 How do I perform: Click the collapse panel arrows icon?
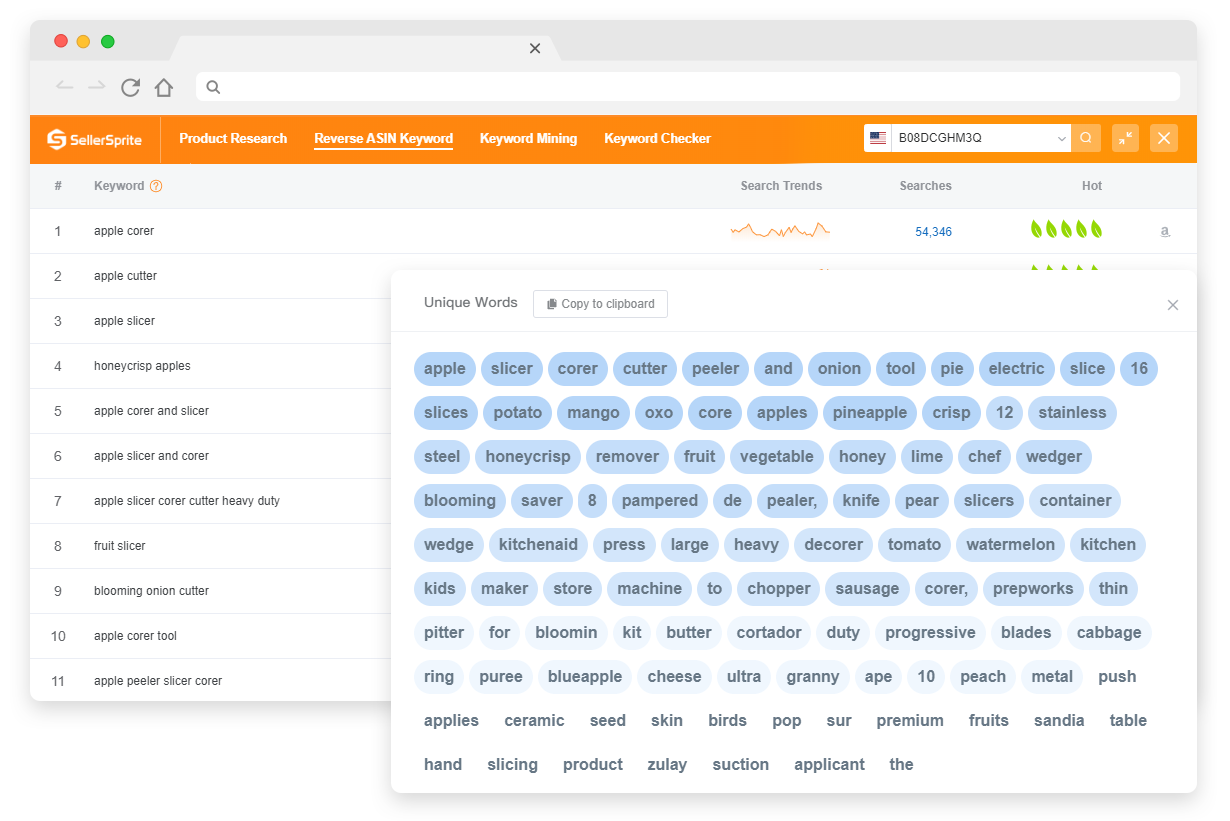[1125, 138]
